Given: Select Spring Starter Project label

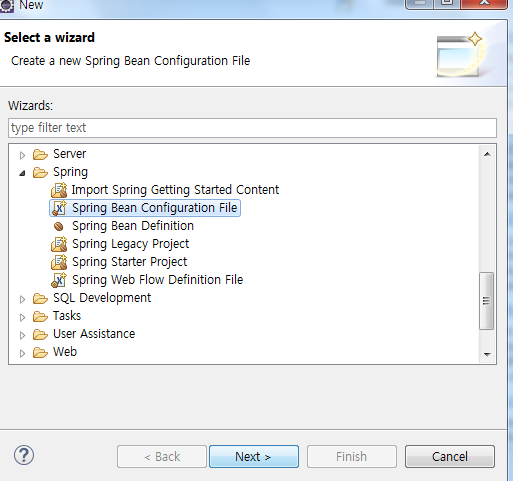Looking at the screenshot, I should pyautogui.click(x=130, y=262).
